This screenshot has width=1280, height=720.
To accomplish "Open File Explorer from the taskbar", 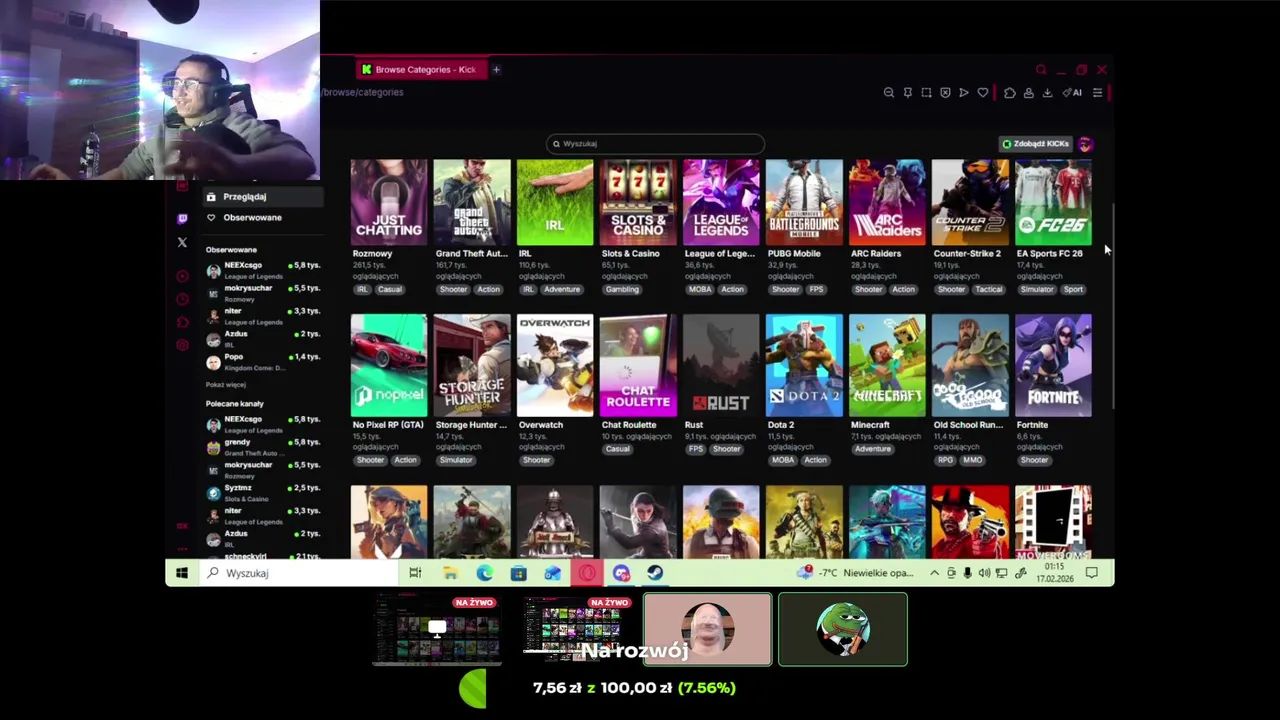I will 450,573.
